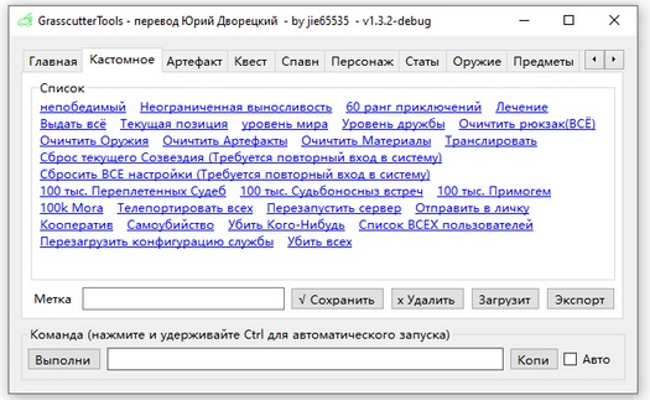This screenshot has height=400, width=650.
Task: Copy command using the Копи button
Action: click(532, 360)
